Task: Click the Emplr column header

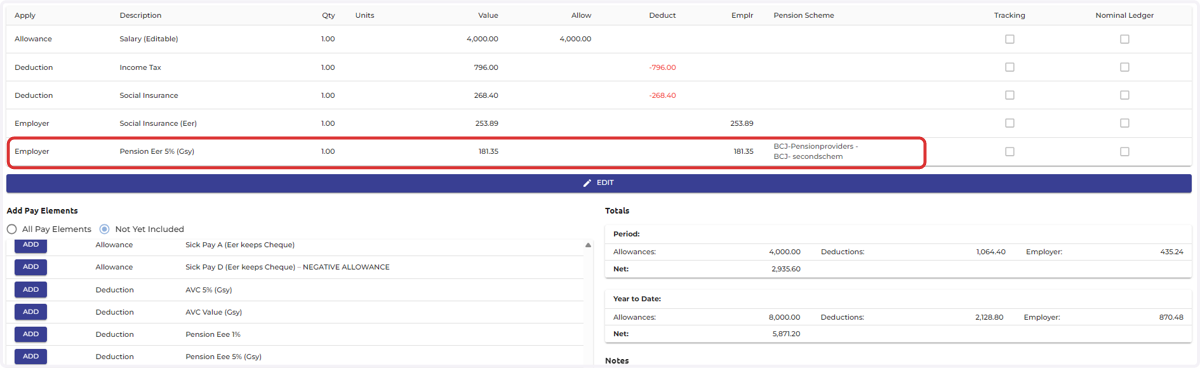Action: coord(742,16)
